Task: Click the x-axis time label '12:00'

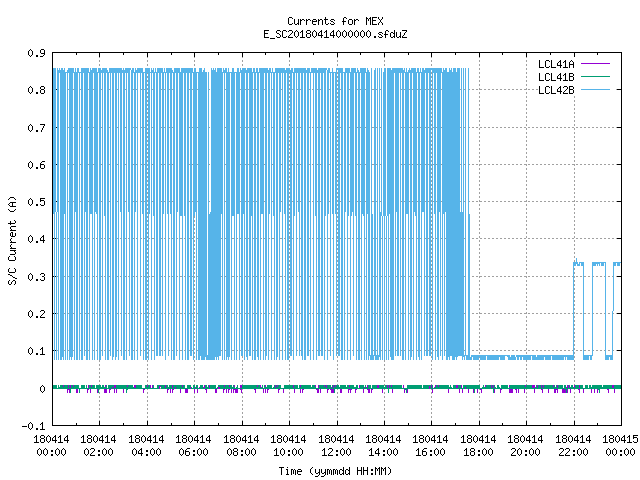Action: point(336,452)
